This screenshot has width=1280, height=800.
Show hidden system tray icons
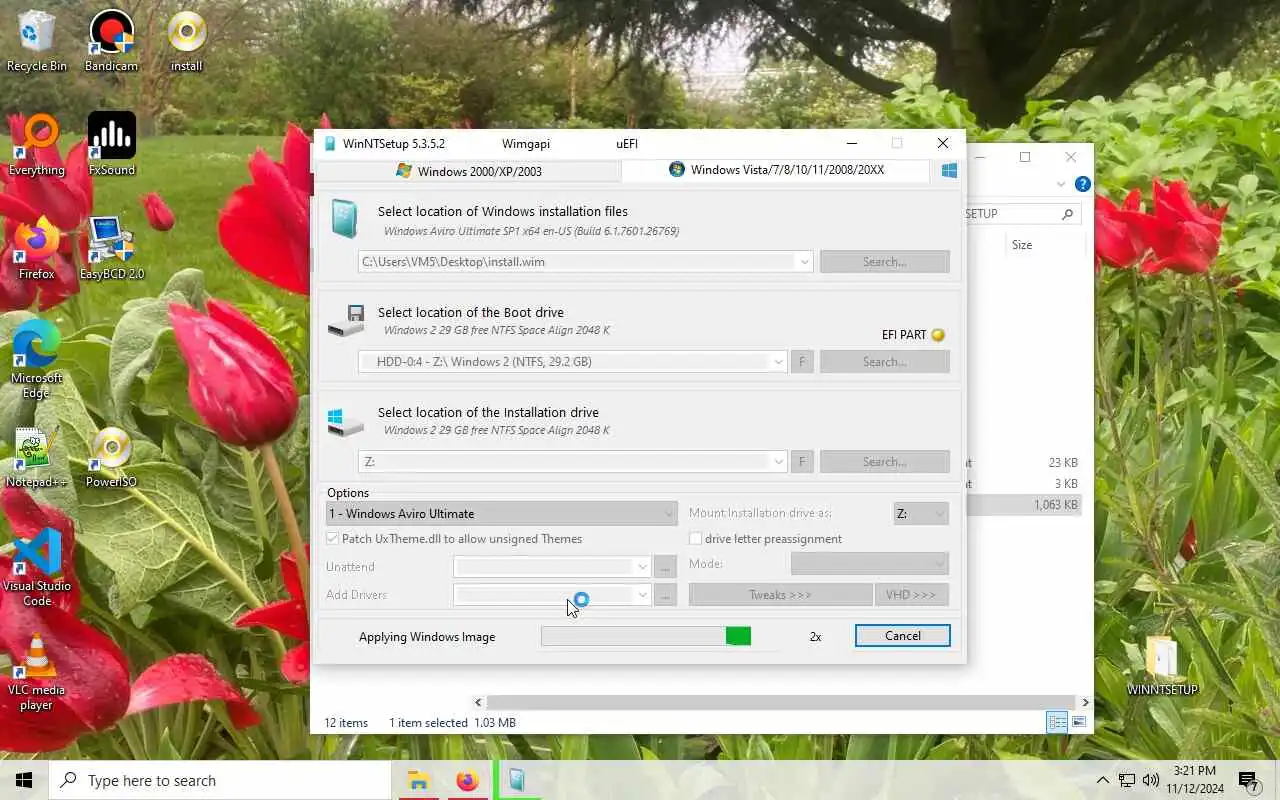pyautogui.click(x=1102, y=780)
